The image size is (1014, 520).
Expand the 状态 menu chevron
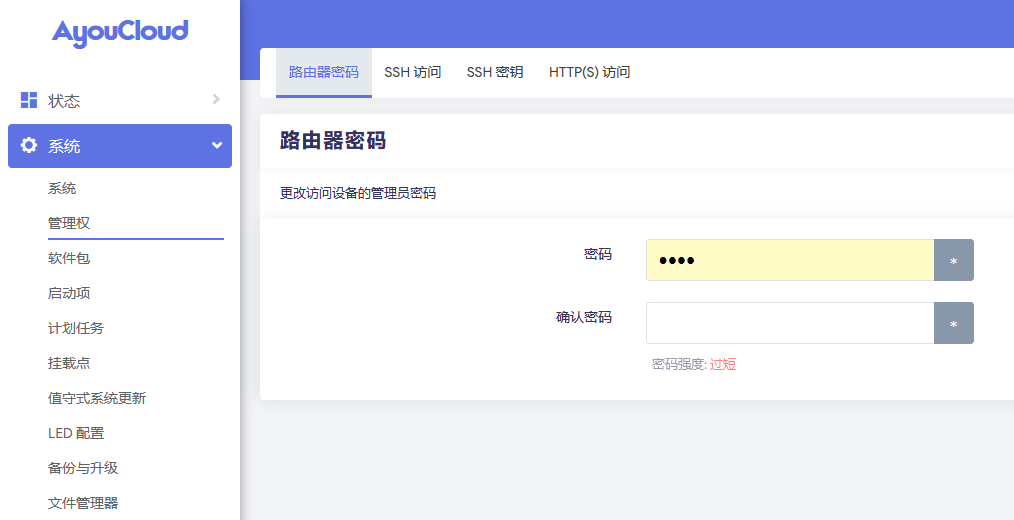[x=216, y=99]
